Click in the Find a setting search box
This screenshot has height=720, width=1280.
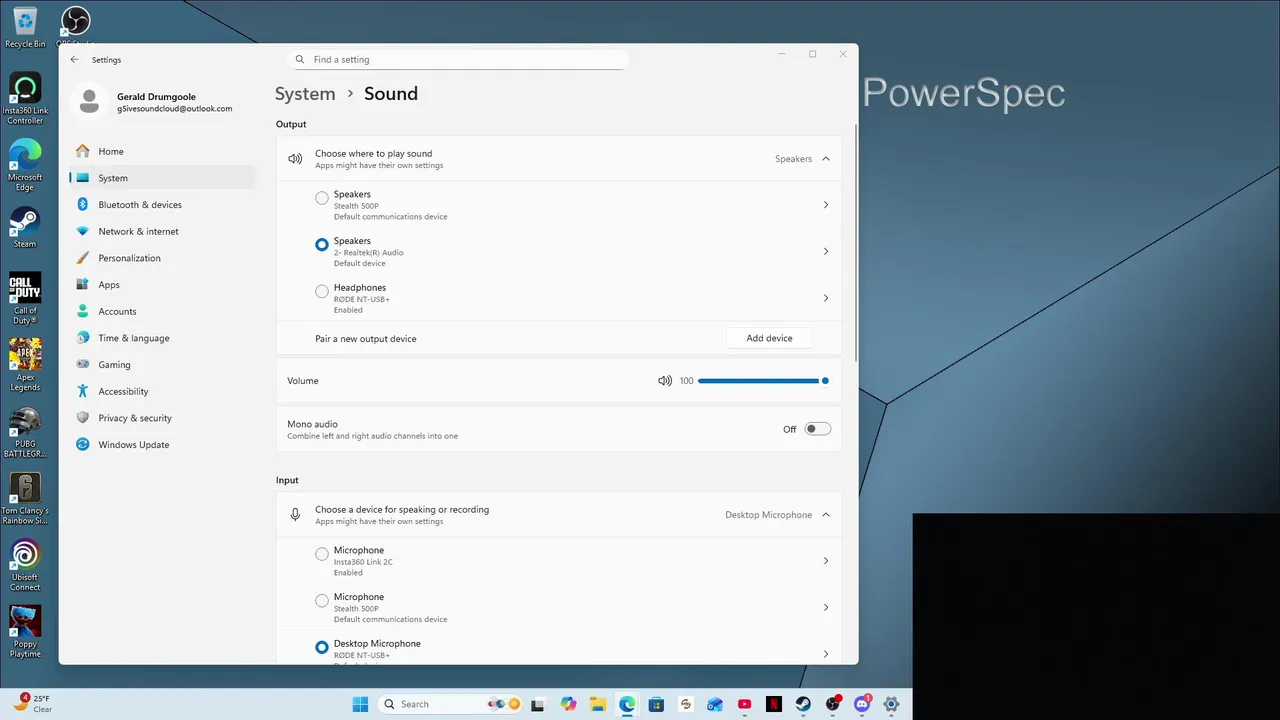pos(458,60)
